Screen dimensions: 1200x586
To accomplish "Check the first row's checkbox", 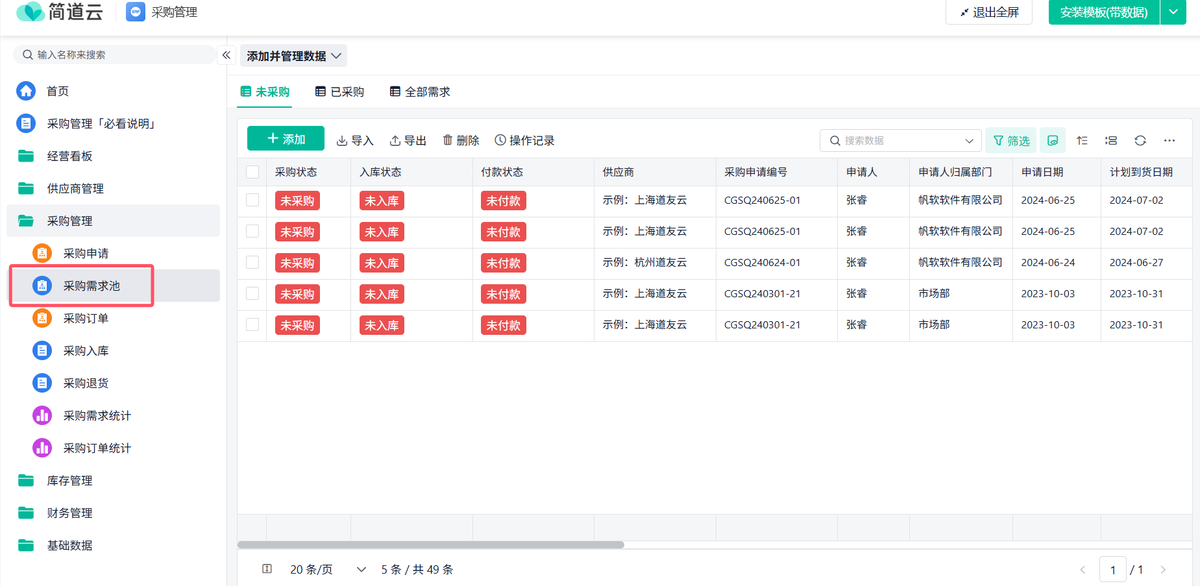I will pyautogui.click(x=252, y=200).
